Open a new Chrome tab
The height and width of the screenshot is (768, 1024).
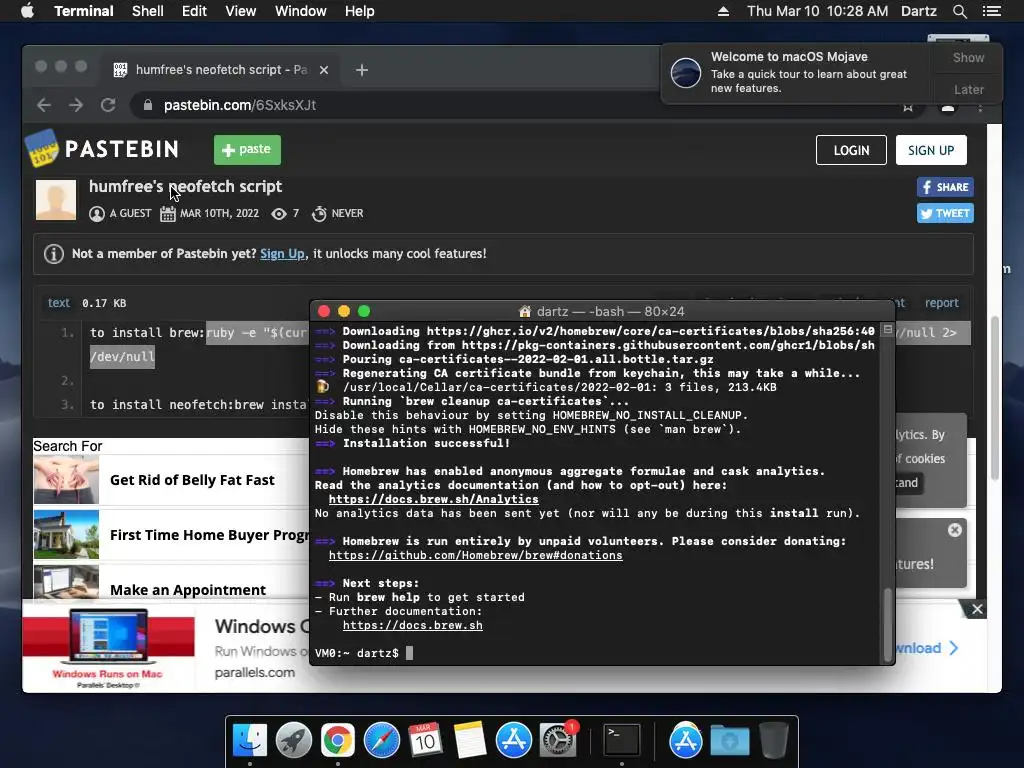(x=362, y=70)
